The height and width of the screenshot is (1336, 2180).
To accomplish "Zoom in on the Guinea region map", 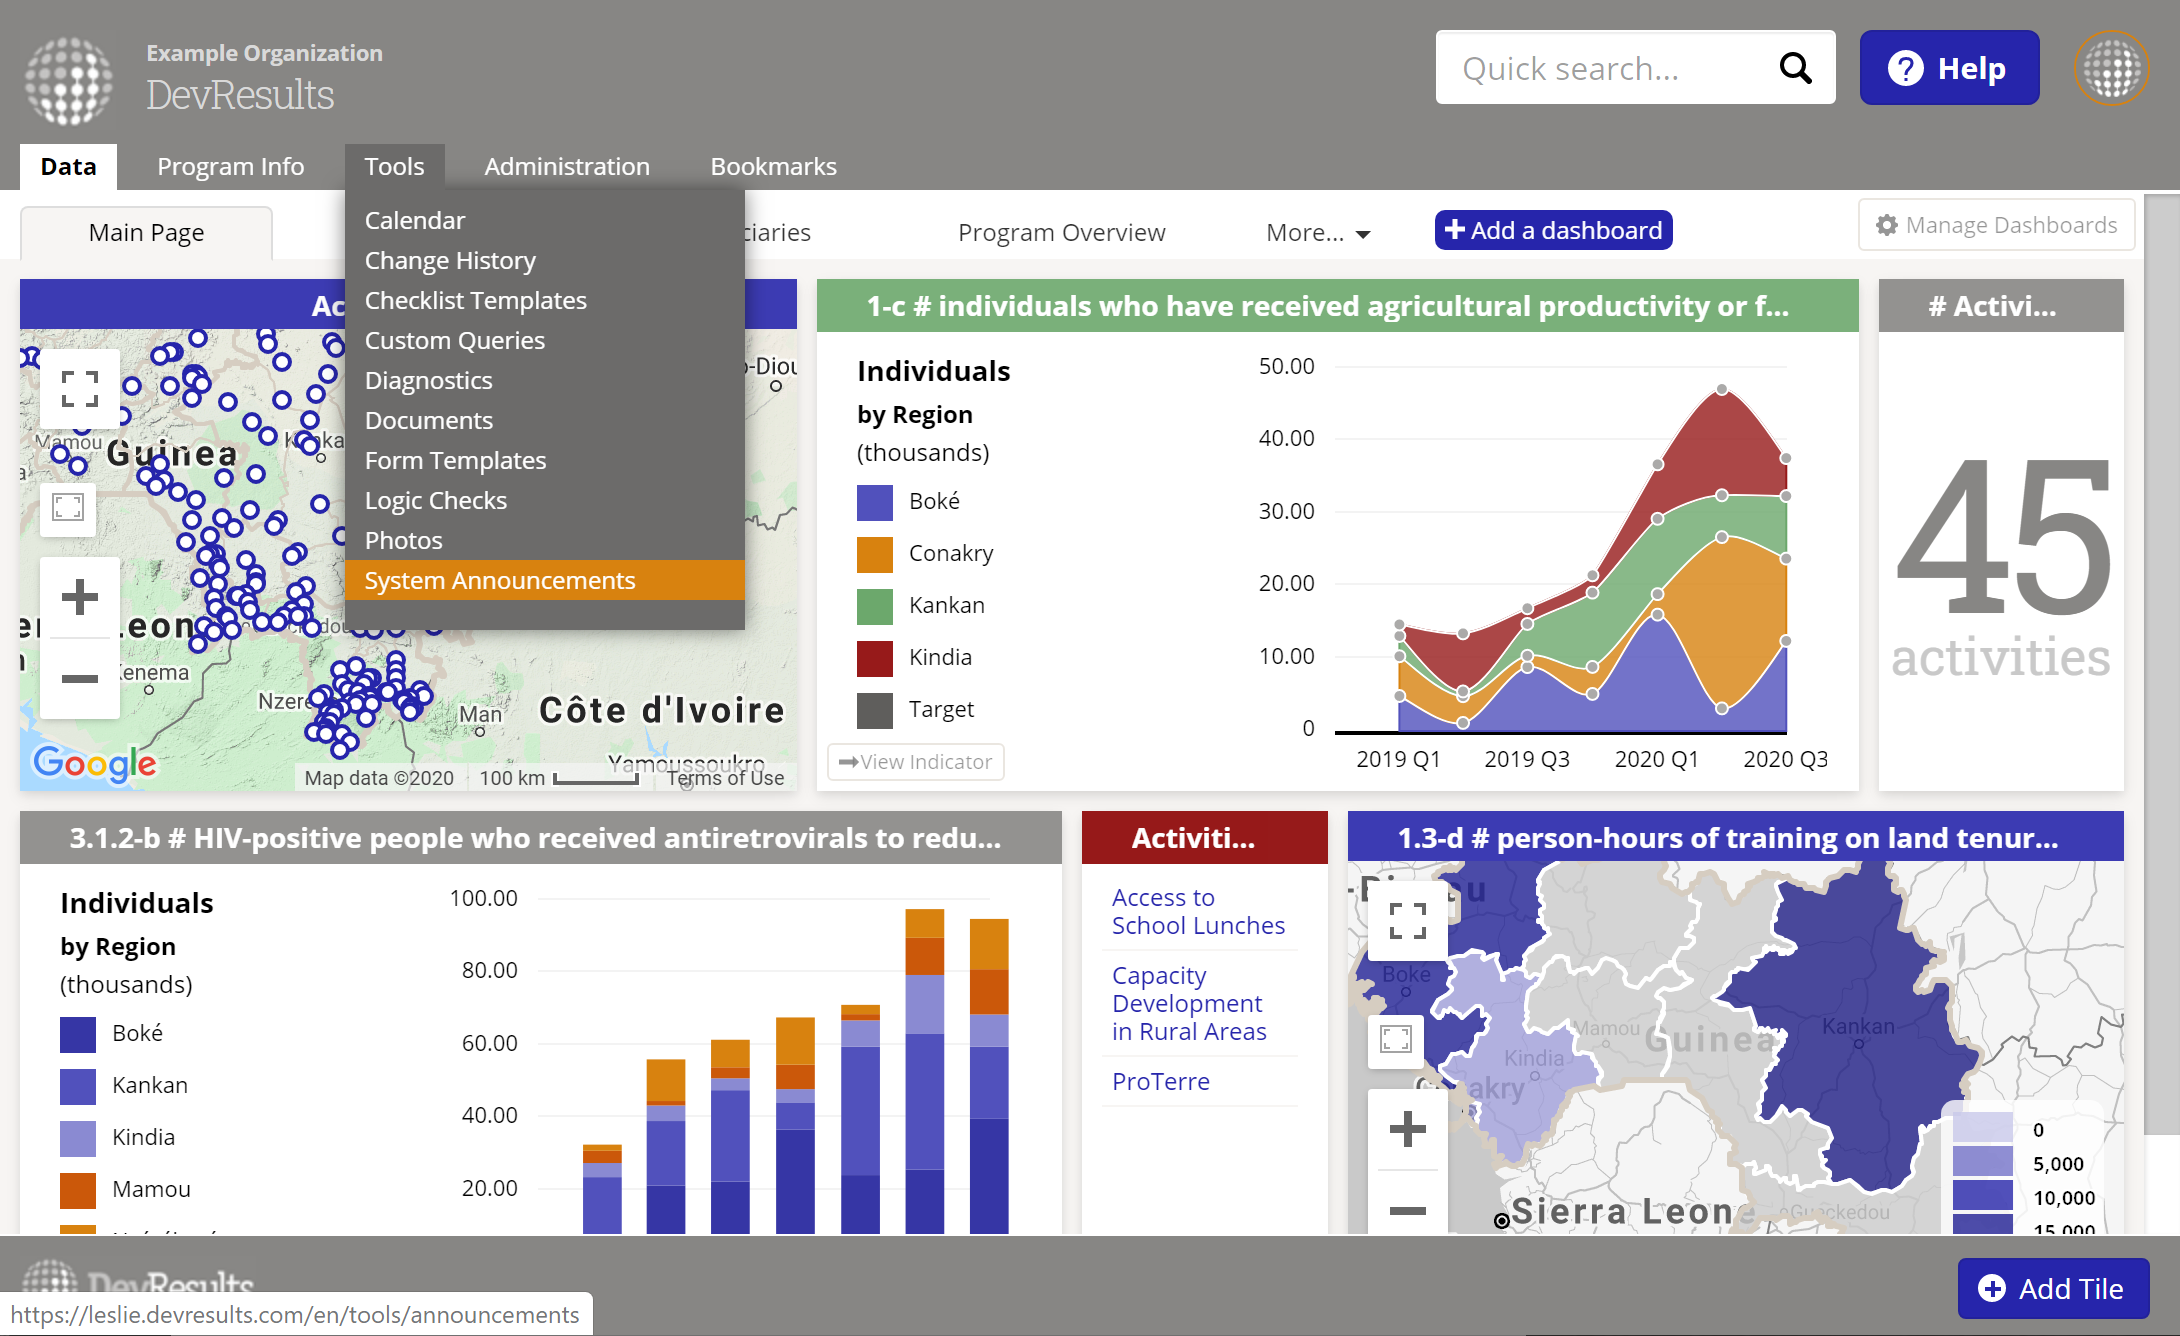I will coord(1407,1129).
